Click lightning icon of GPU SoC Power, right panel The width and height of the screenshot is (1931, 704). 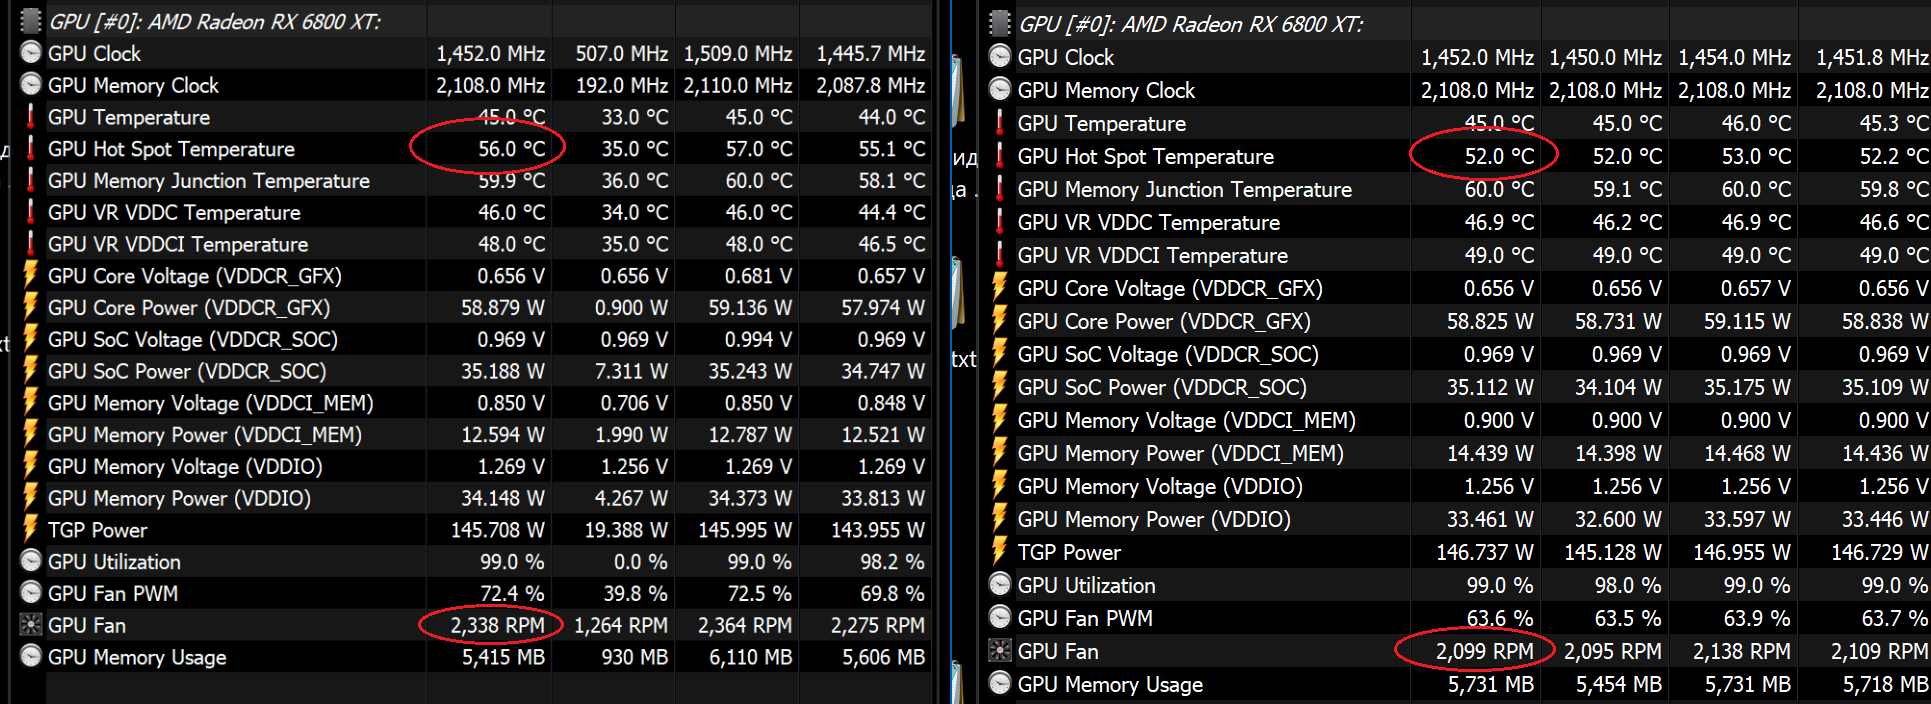pos(1000,387)
